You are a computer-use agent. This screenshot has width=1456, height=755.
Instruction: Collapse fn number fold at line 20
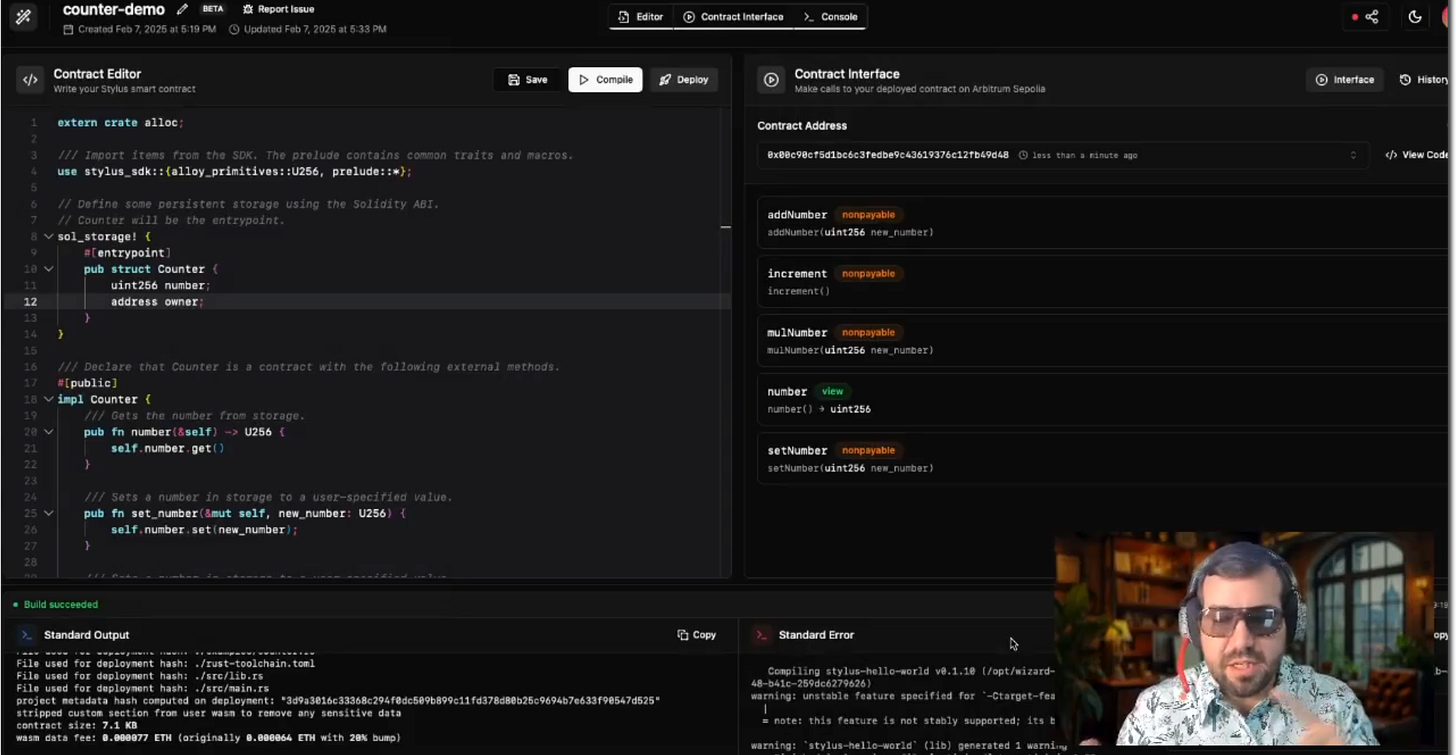coord(48,432)
